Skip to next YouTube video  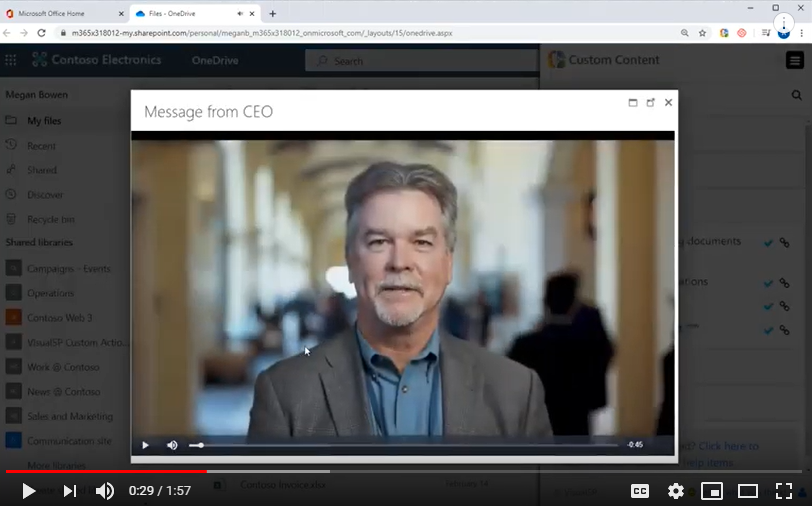tap(69, 490)
